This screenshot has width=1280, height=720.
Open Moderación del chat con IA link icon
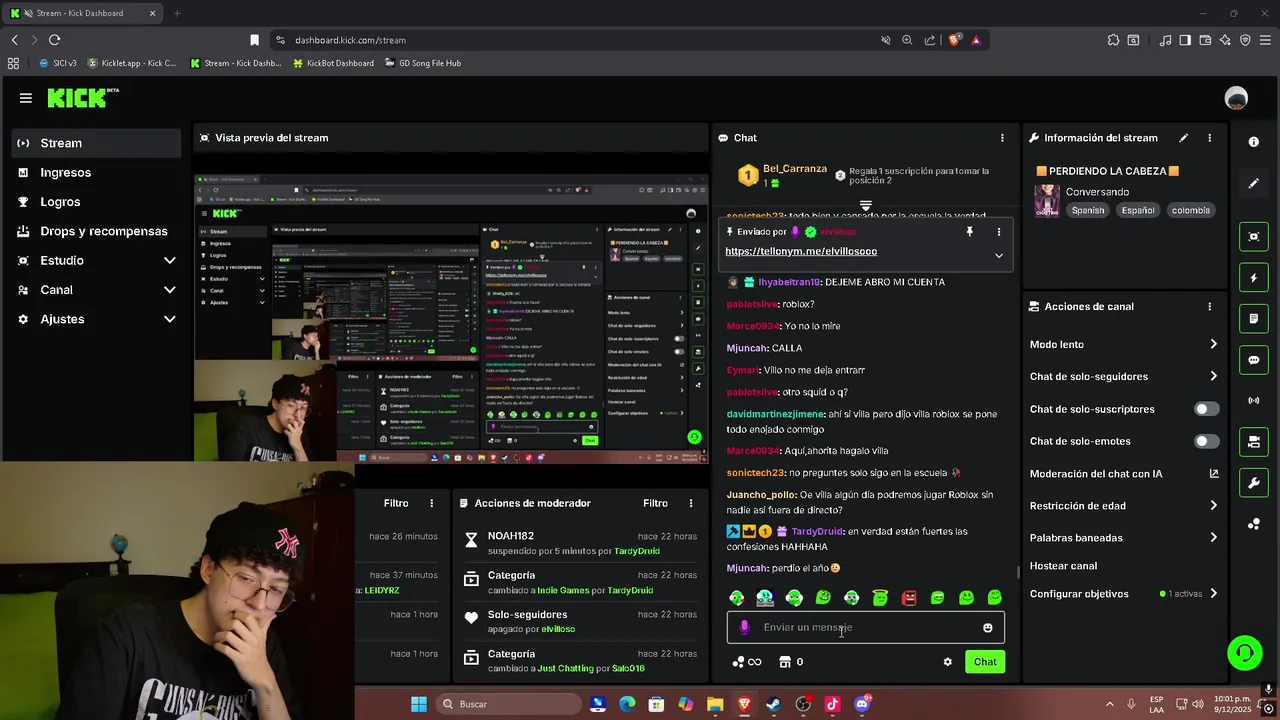tap(1214, 474)
